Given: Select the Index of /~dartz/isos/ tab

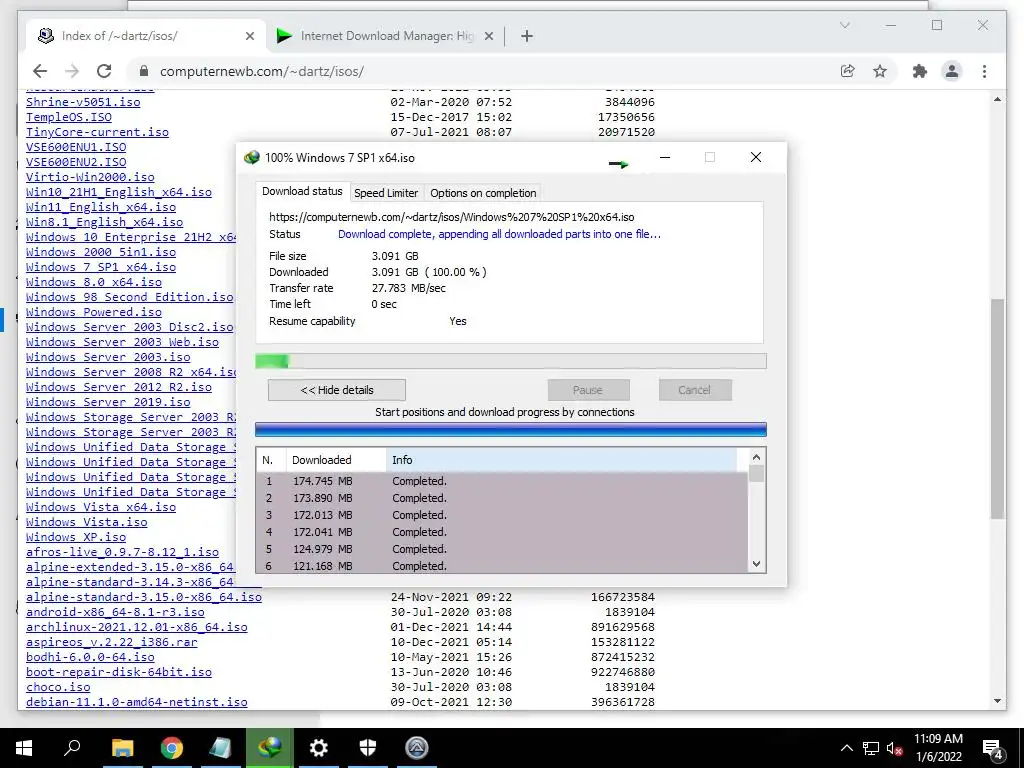Looking at the screenshot, I should click(x=146, y=36).
